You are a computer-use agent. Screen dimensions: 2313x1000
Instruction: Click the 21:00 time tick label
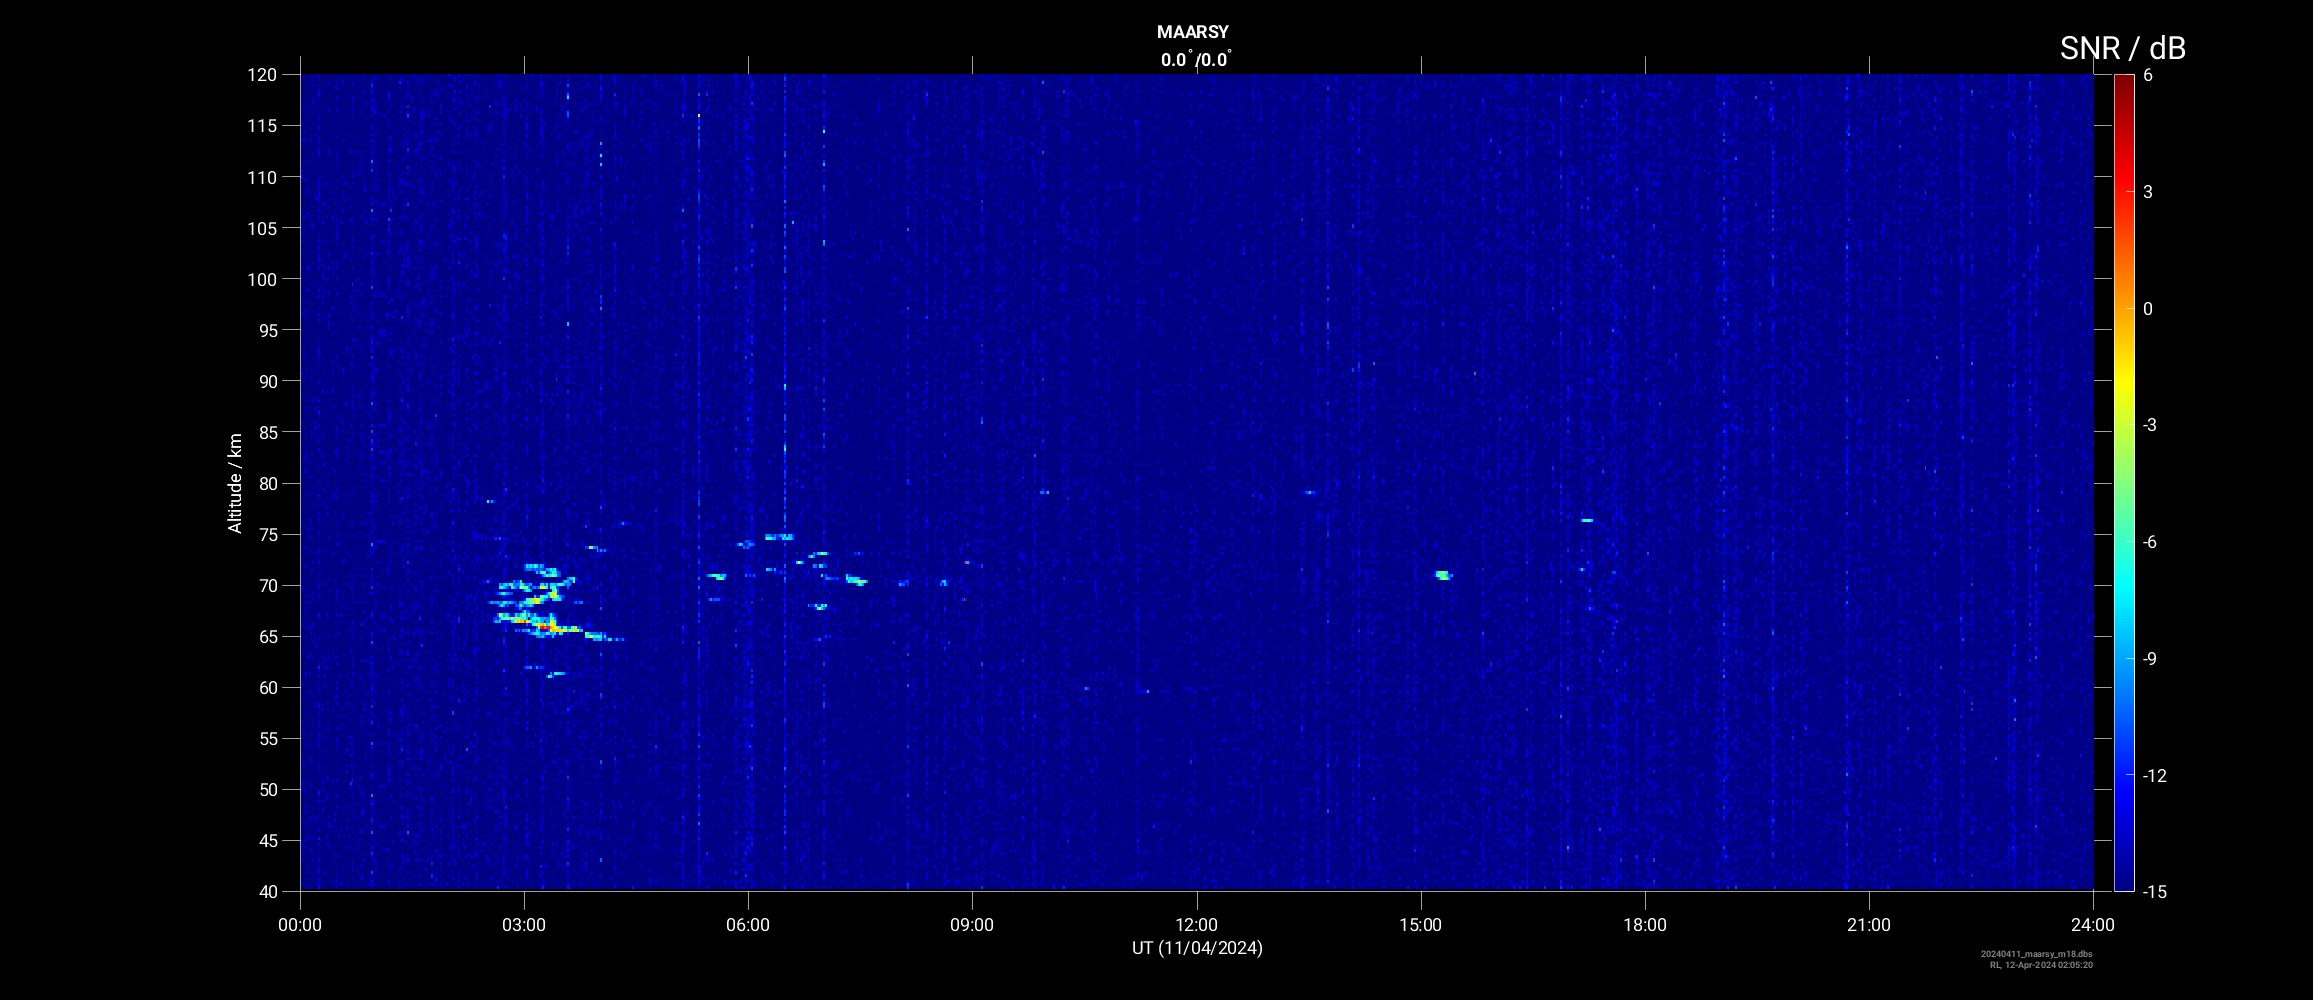[1869, 925]
